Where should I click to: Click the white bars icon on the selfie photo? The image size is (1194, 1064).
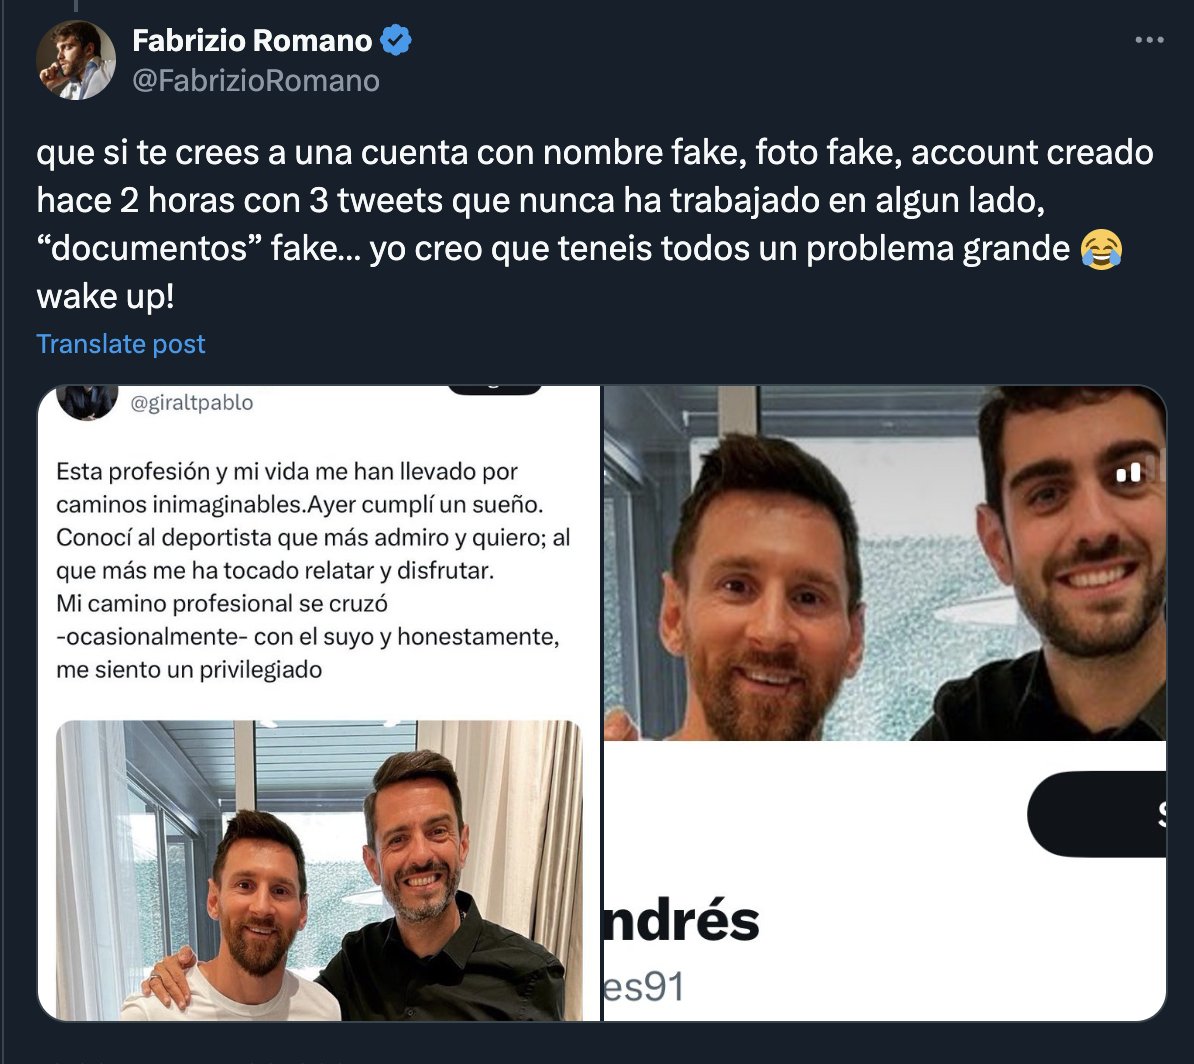click(1129, 472)
